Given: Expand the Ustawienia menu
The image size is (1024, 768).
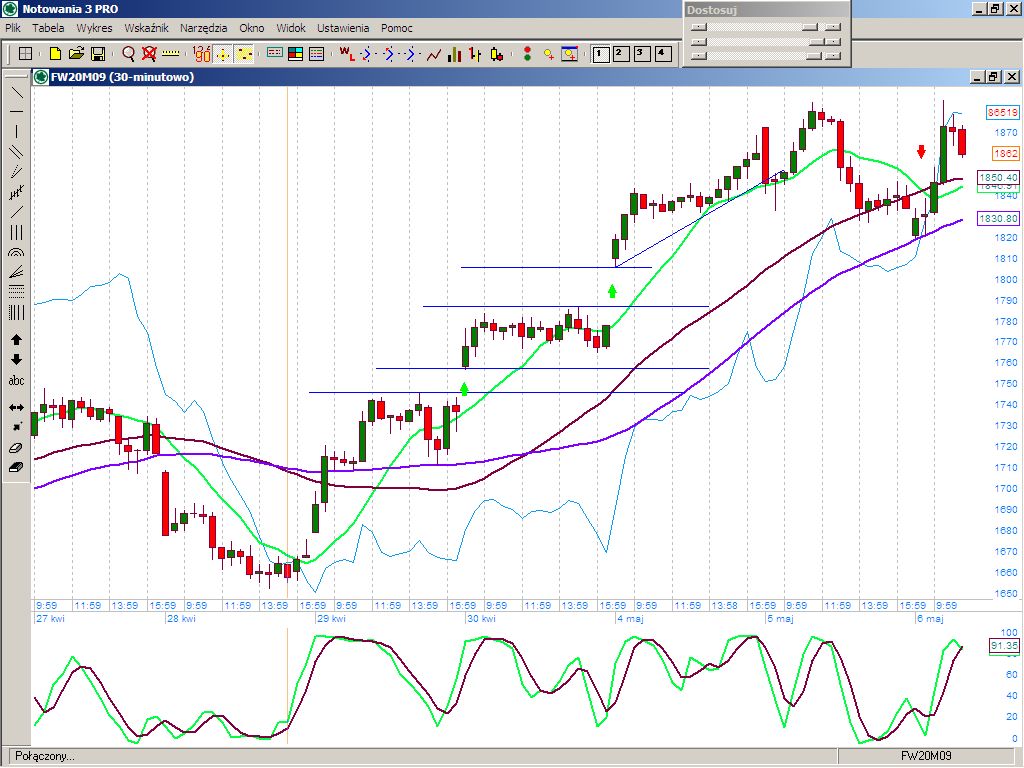Looking at the screenshot, I should (342, 28).
